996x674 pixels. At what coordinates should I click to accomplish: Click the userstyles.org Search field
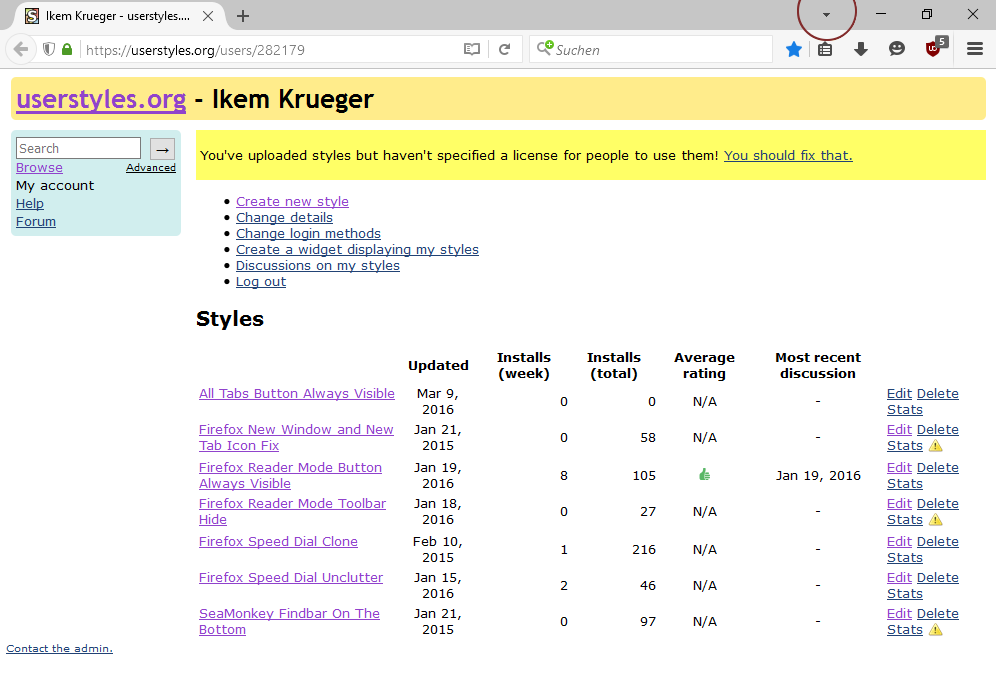click(78, 148)
